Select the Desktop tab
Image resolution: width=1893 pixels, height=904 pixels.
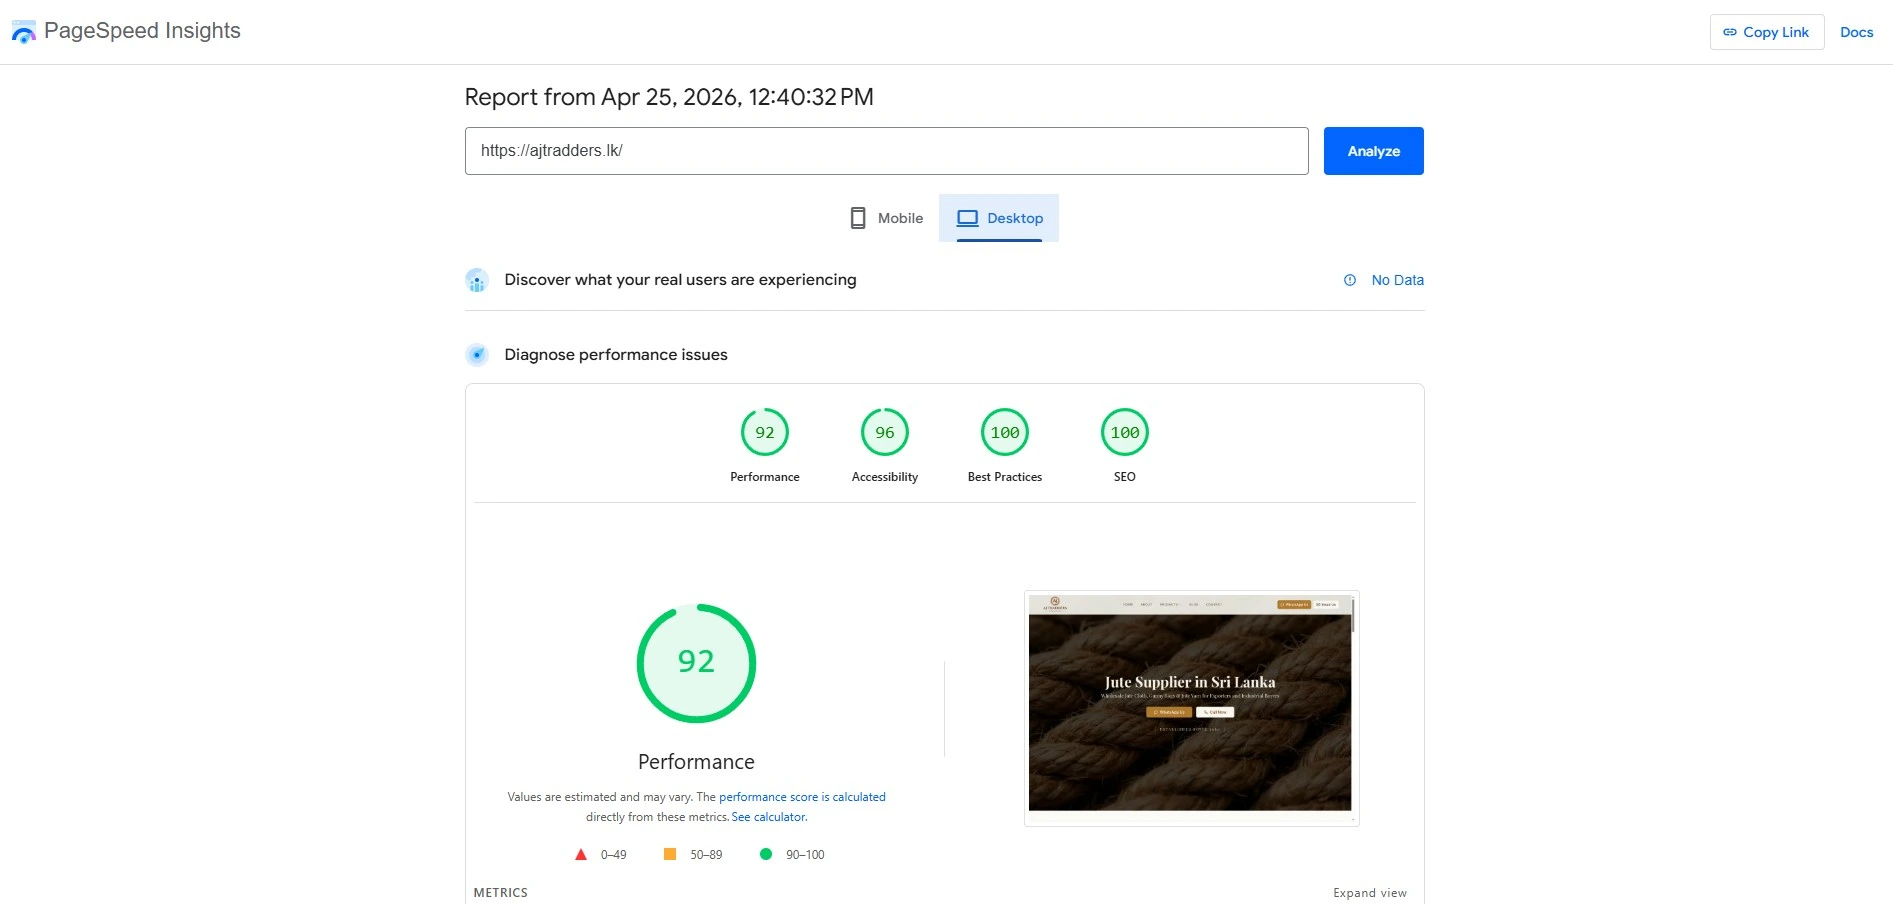[x=999, y=218]
